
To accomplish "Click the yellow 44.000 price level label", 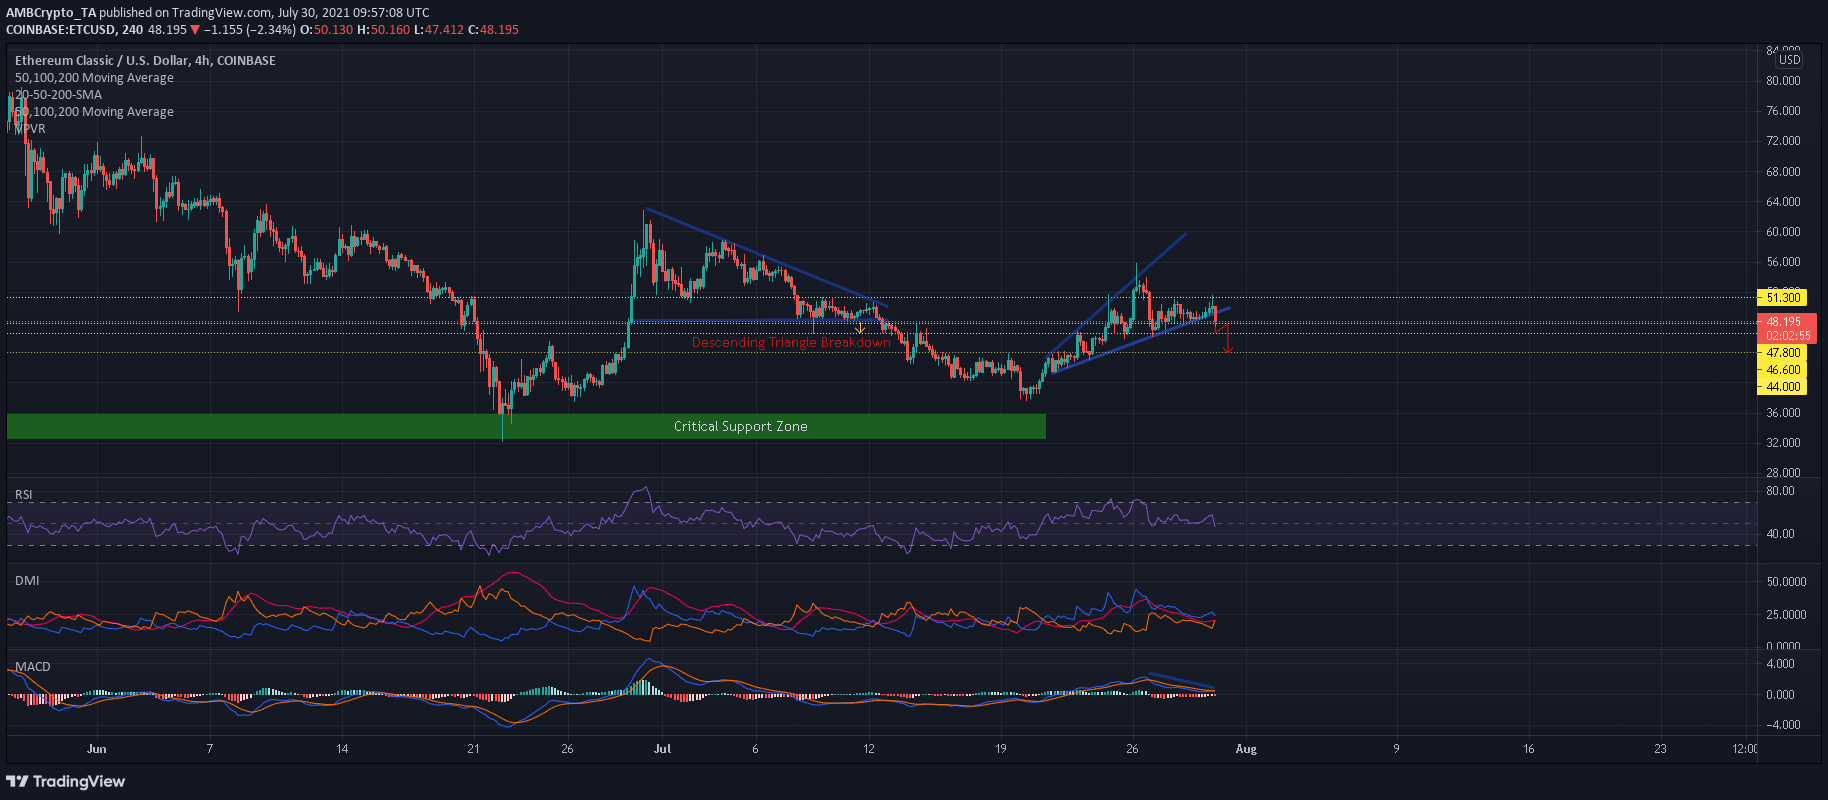I will tap(1782, 387).
